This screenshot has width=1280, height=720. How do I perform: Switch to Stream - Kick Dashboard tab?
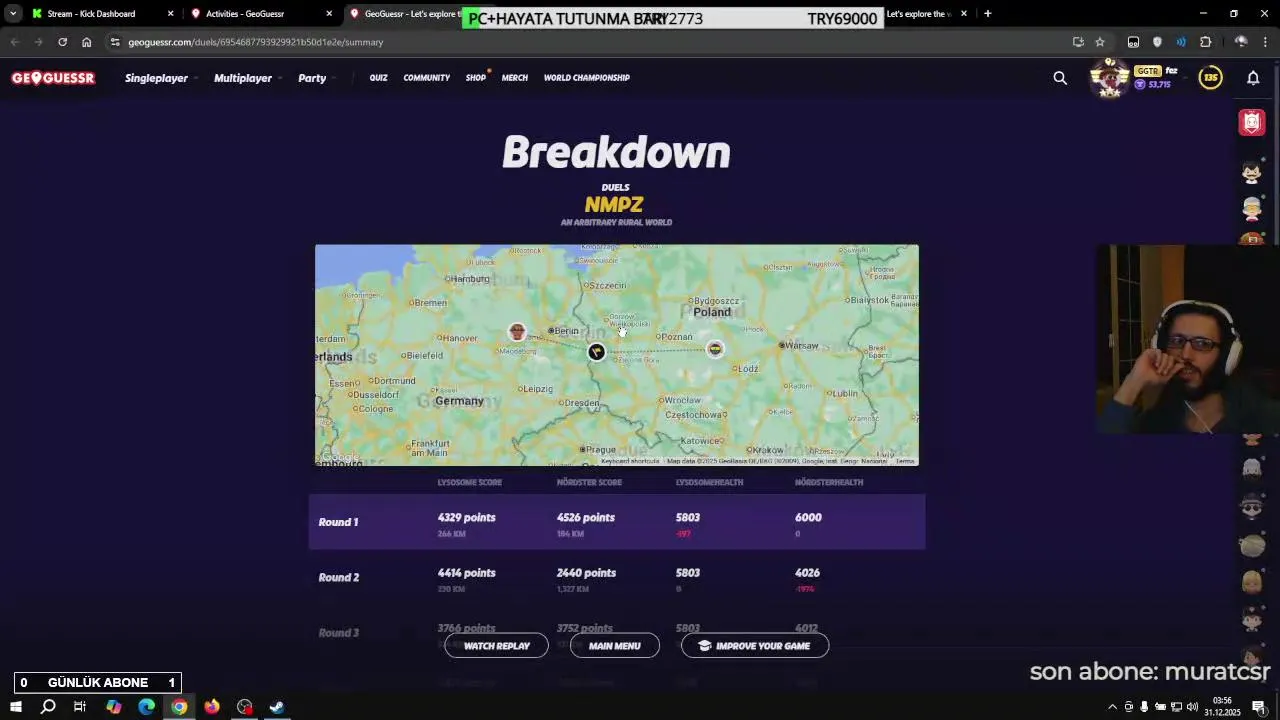pos(90,14)
